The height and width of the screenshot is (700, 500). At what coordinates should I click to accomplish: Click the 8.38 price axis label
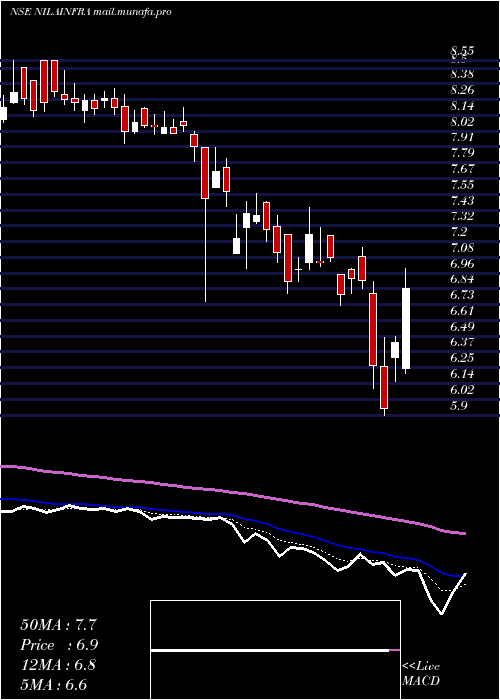[x=462, y=74]
